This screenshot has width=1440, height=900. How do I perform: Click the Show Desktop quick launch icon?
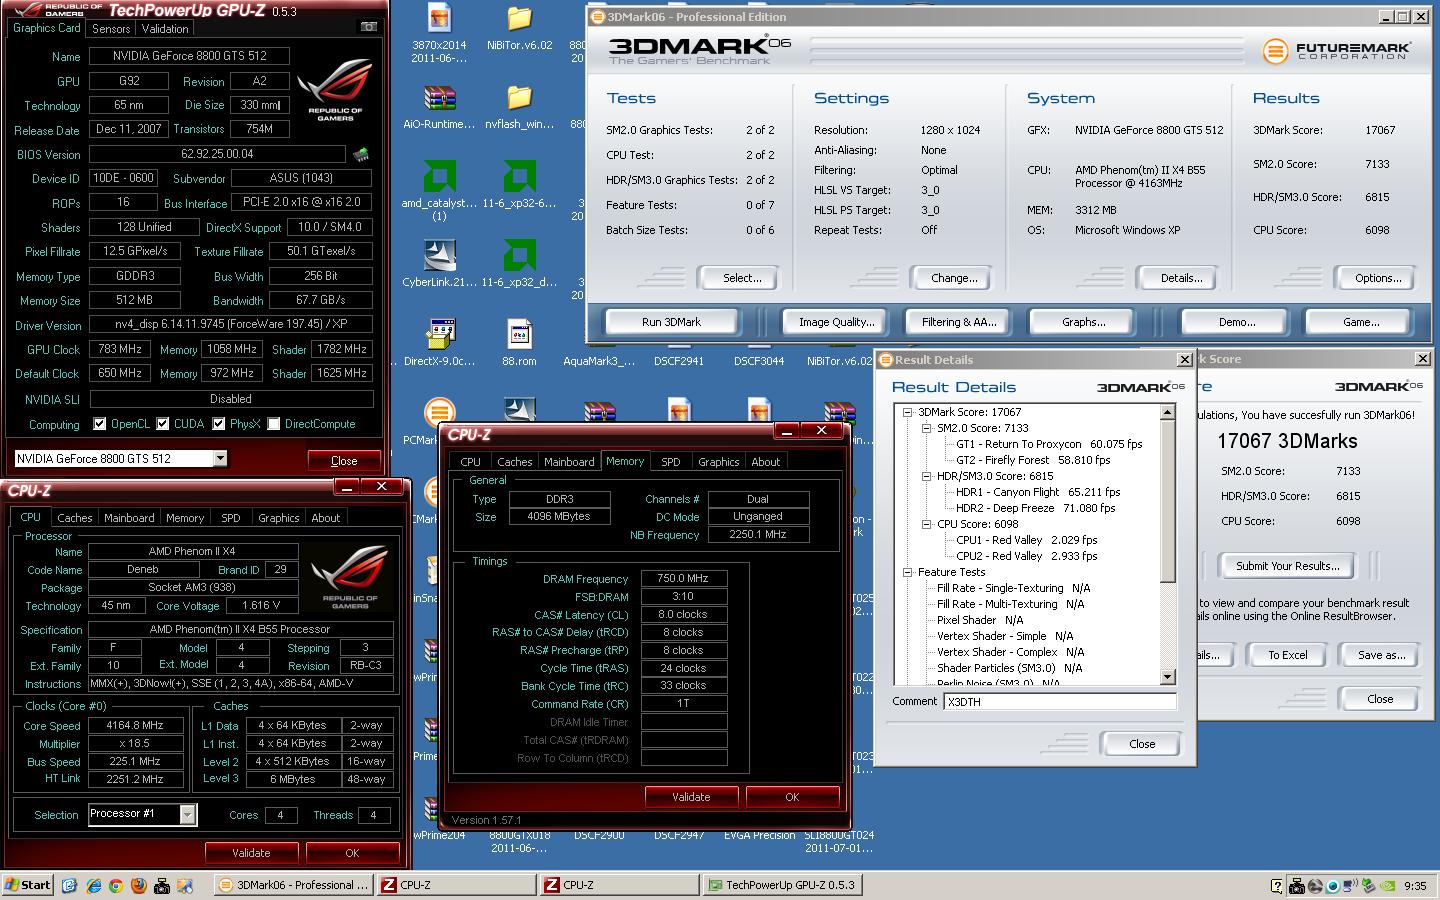click(x=69, y=885)
